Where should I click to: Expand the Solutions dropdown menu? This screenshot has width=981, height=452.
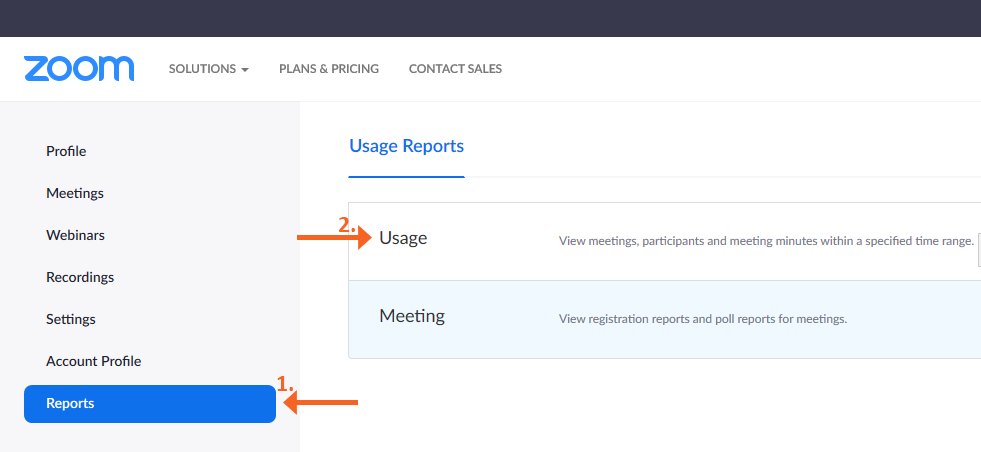208,69
